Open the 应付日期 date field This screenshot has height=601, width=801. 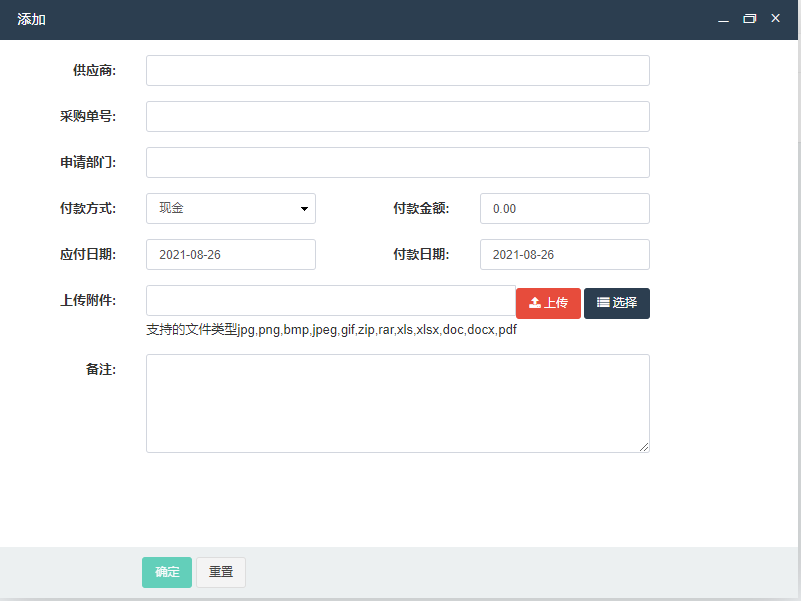tap(231, 255)
